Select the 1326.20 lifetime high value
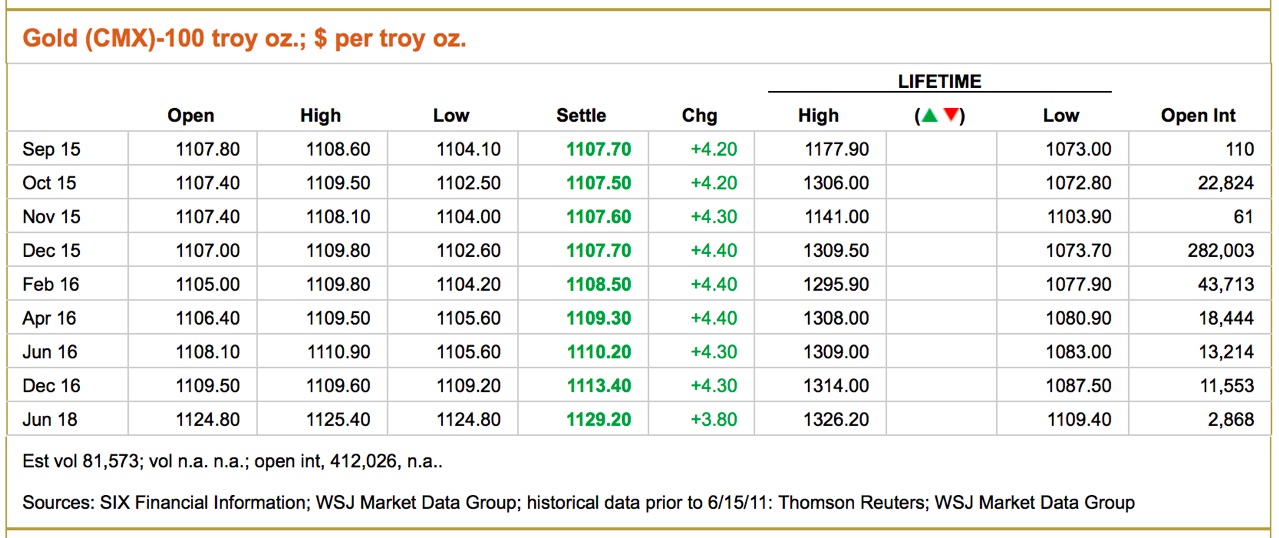This screenshot has width=1279, height=538. pyautogui.click(x=836, y=420)
